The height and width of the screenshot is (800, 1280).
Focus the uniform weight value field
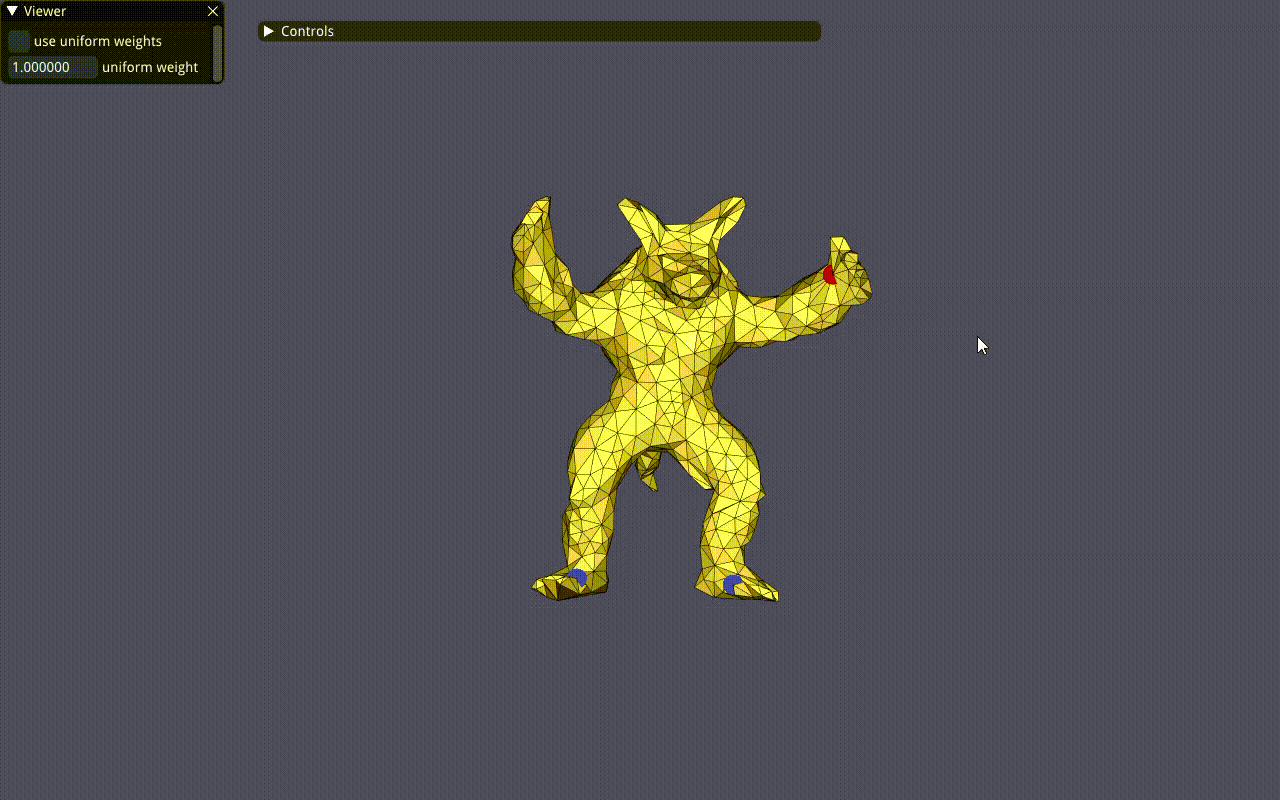pos(52,67)
